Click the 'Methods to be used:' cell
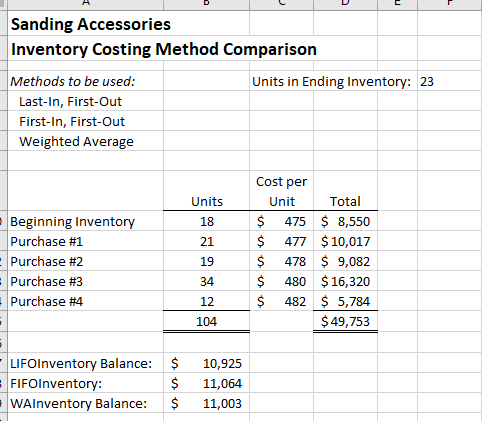This screenshot has height=421, width=482. click(x=86, y=81)
